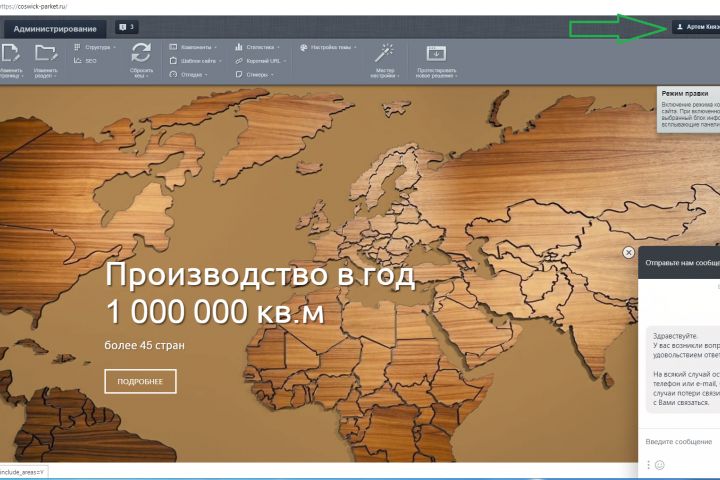Expand the Структура dropdown
The width and height of the screenshot is (720, 480).
tap(98, 47)
